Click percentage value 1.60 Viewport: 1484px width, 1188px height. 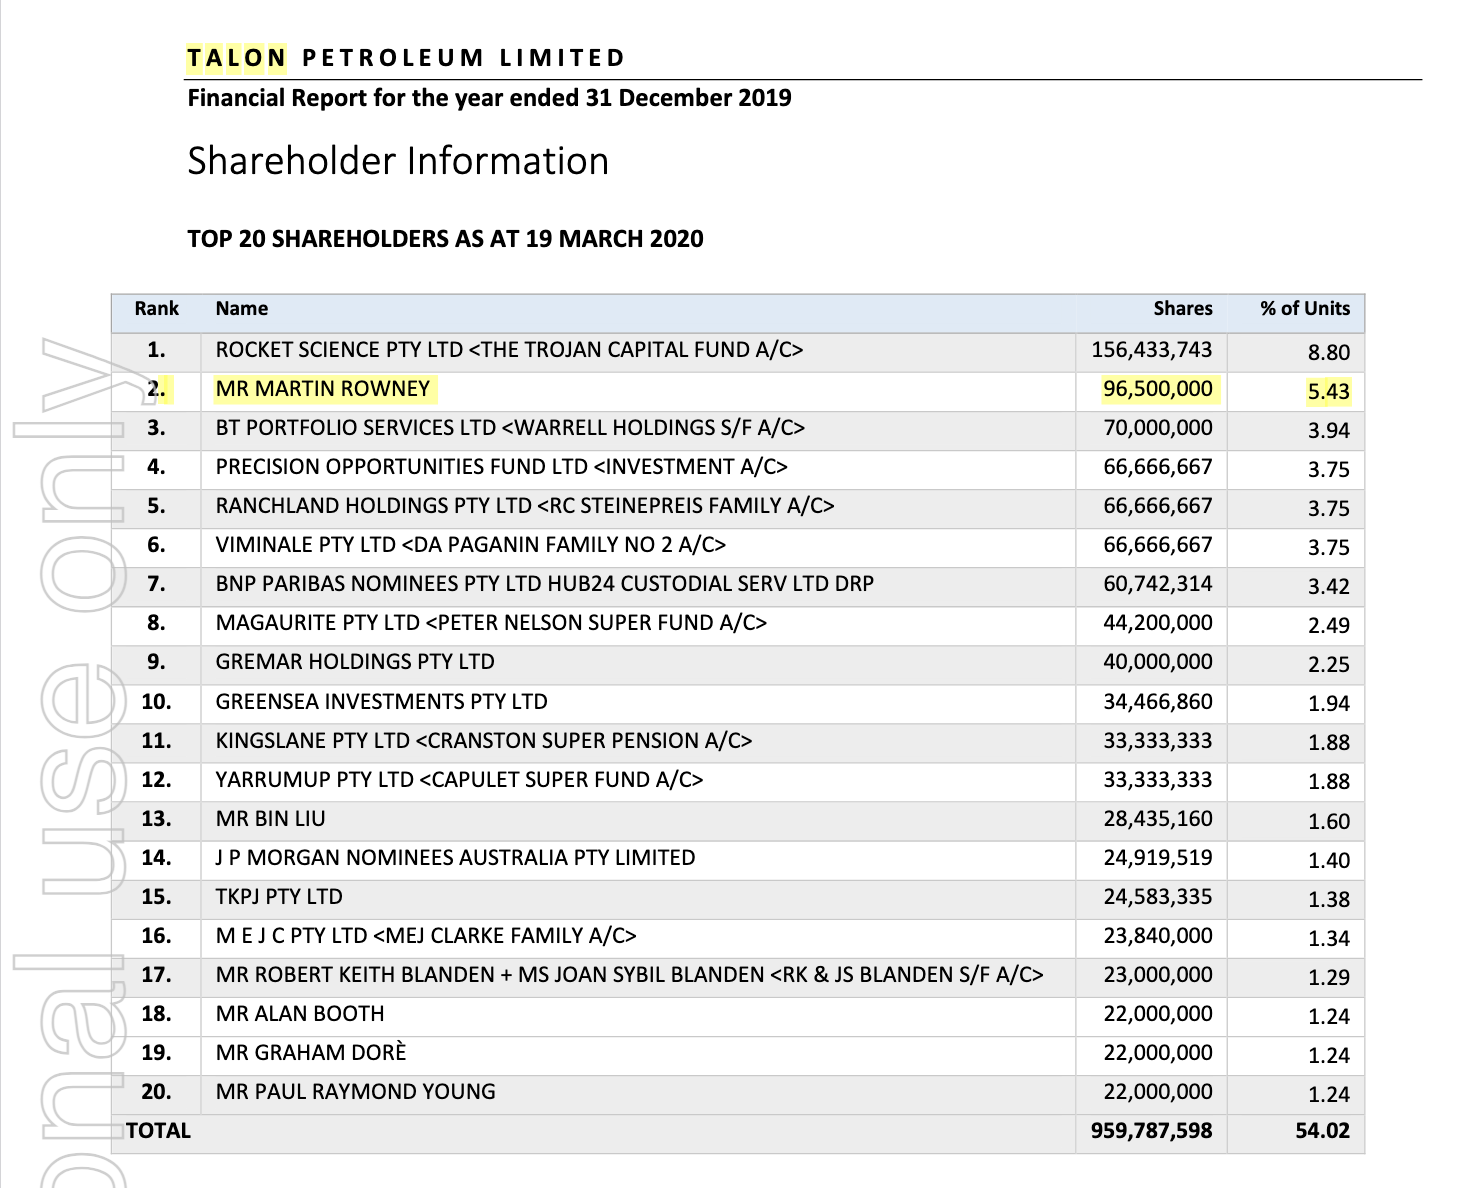1329,821
